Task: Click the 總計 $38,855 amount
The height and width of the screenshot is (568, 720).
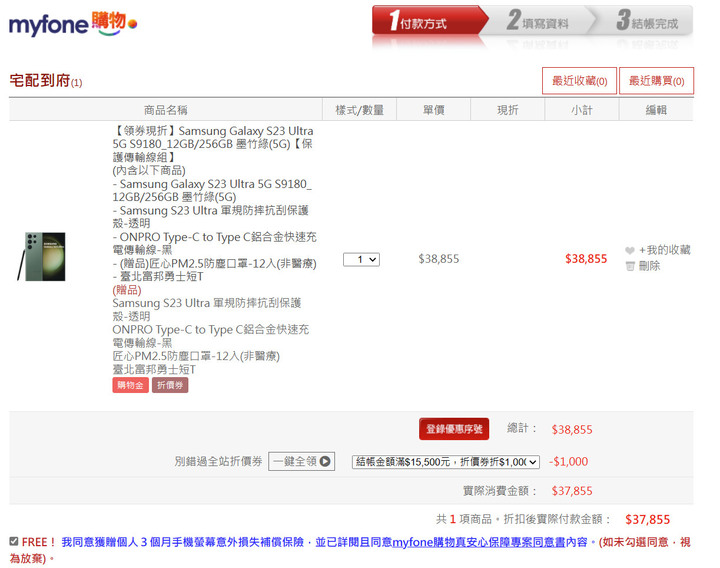Action: [572, 430]
